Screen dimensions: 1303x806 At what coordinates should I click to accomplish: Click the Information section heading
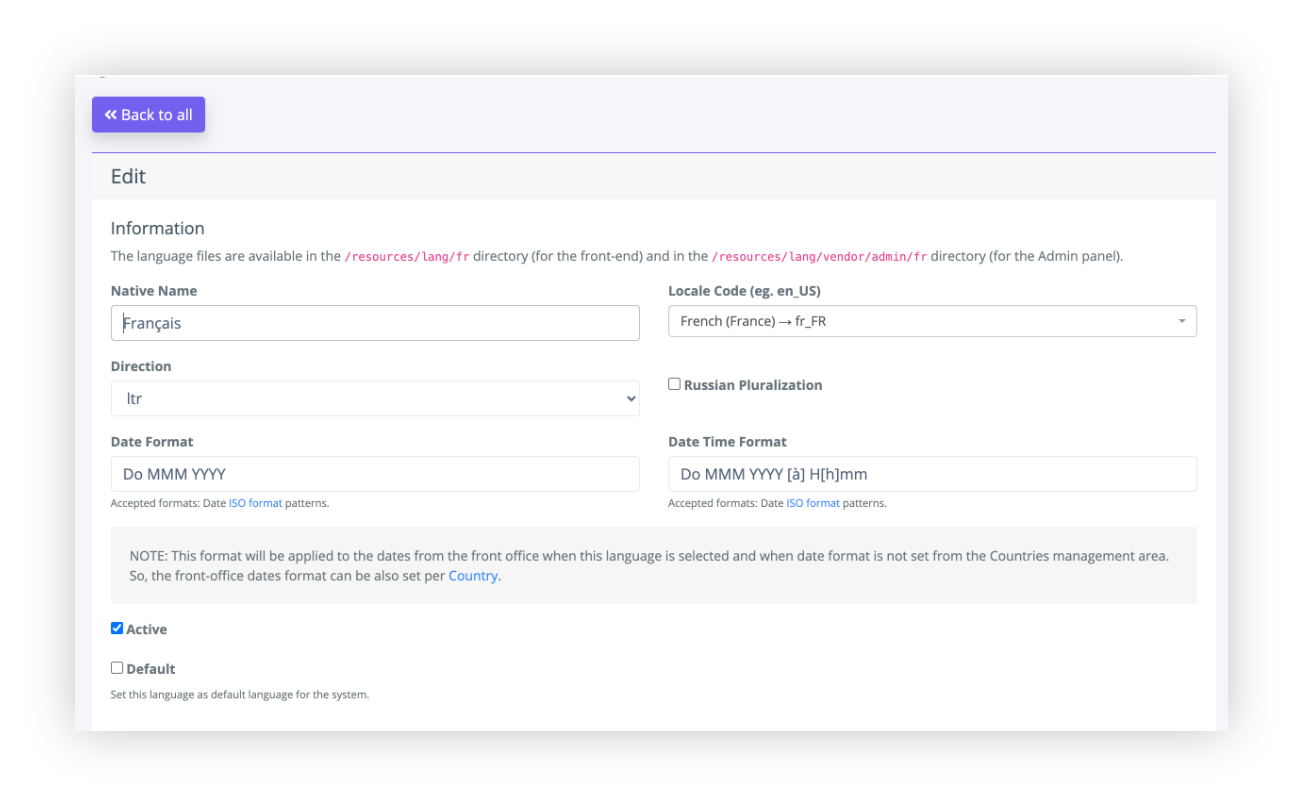[x=157, y=228]
